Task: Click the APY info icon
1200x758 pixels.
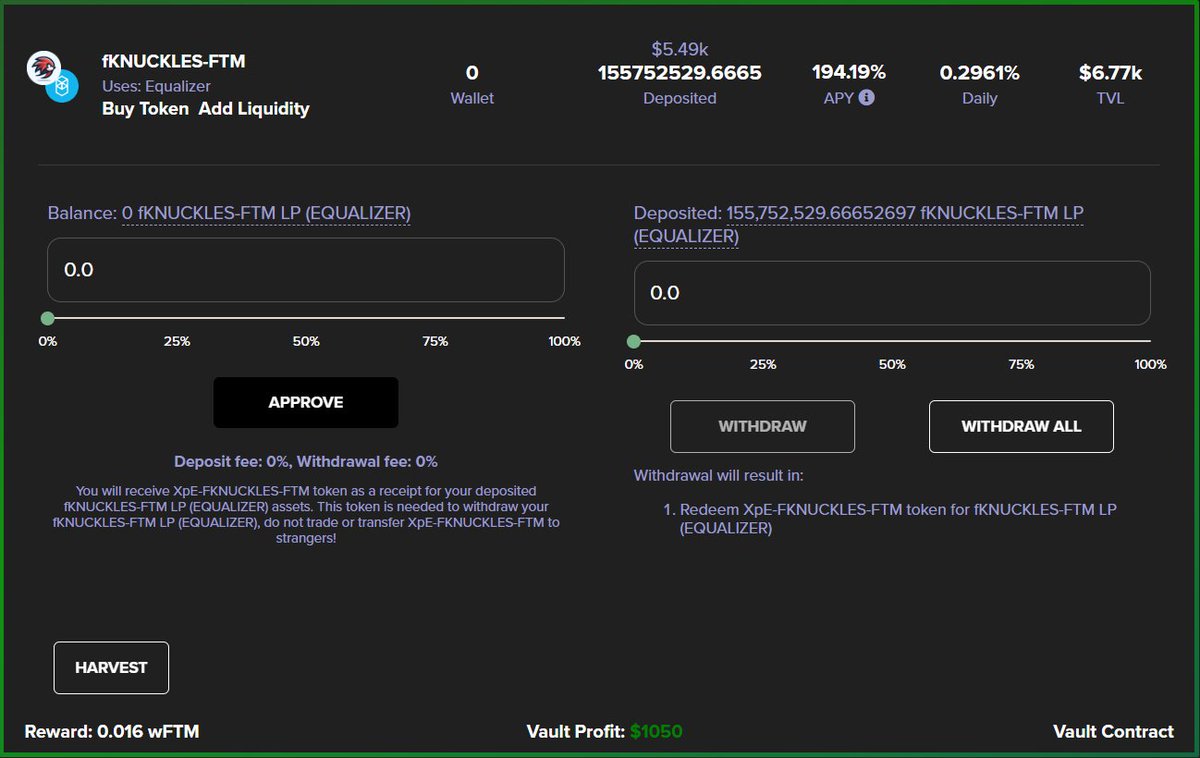Action: 867,98
